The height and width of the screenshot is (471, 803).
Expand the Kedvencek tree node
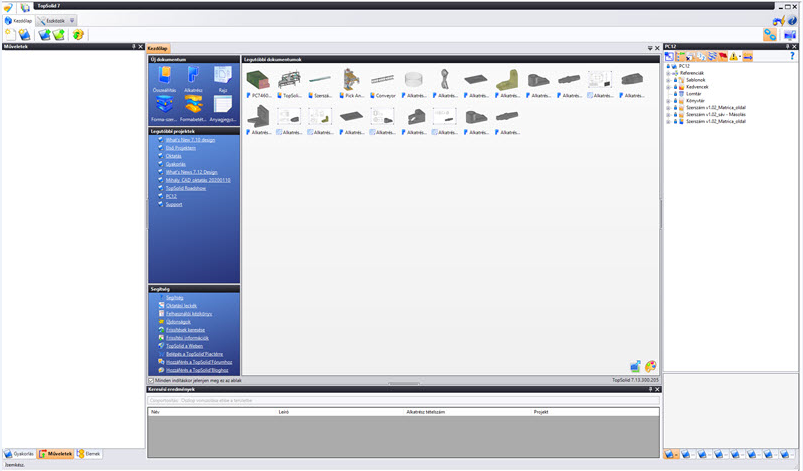coord(668,87)
